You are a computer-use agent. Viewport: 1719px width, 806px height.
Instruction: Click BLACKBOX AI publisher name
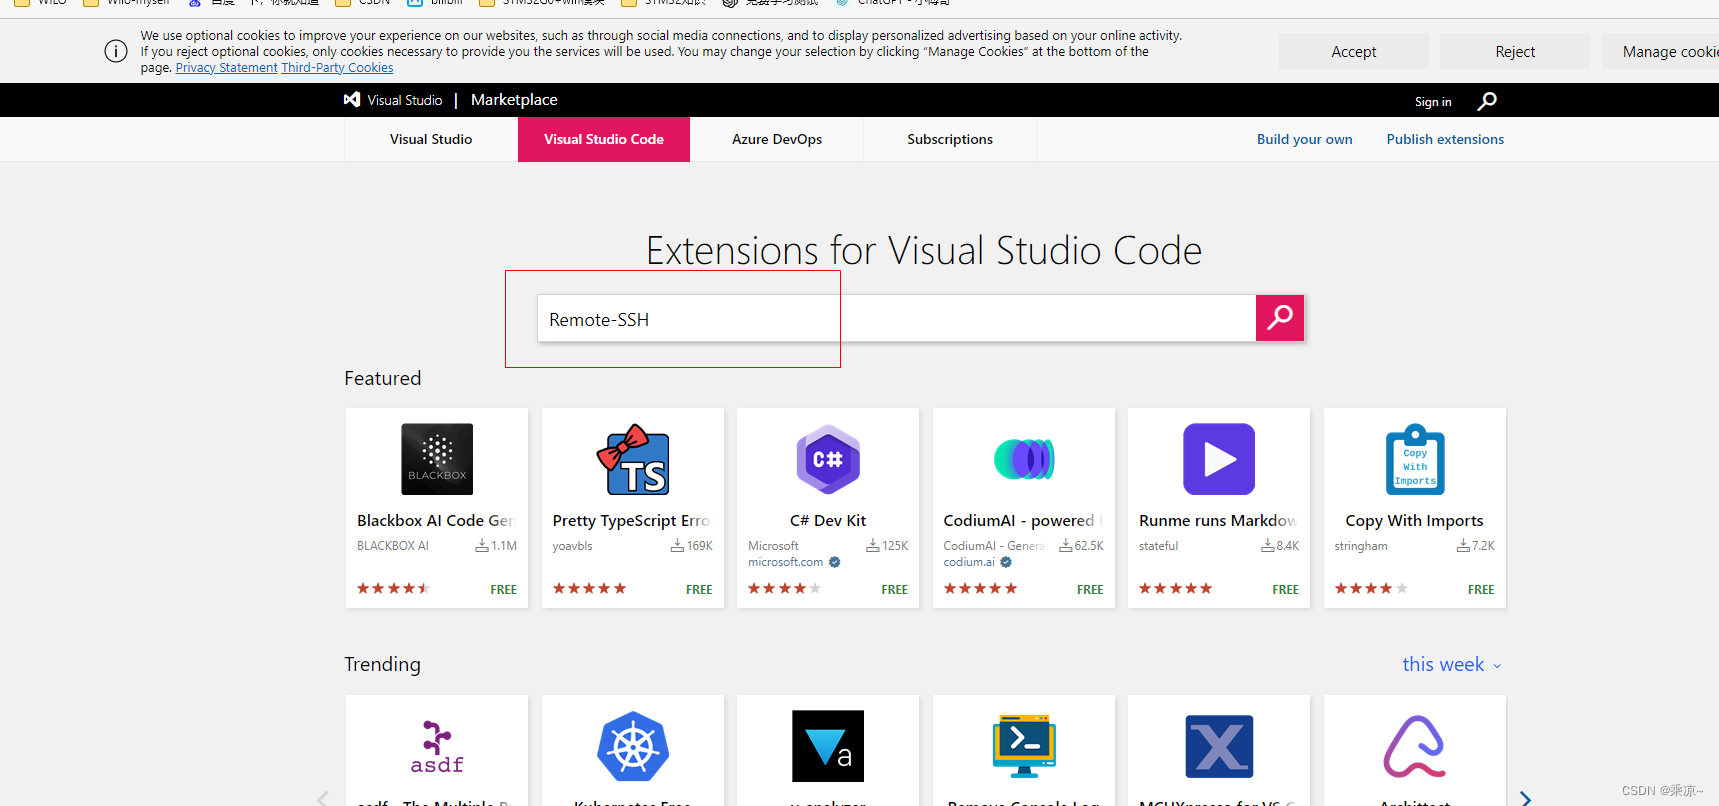coord(393,546)
